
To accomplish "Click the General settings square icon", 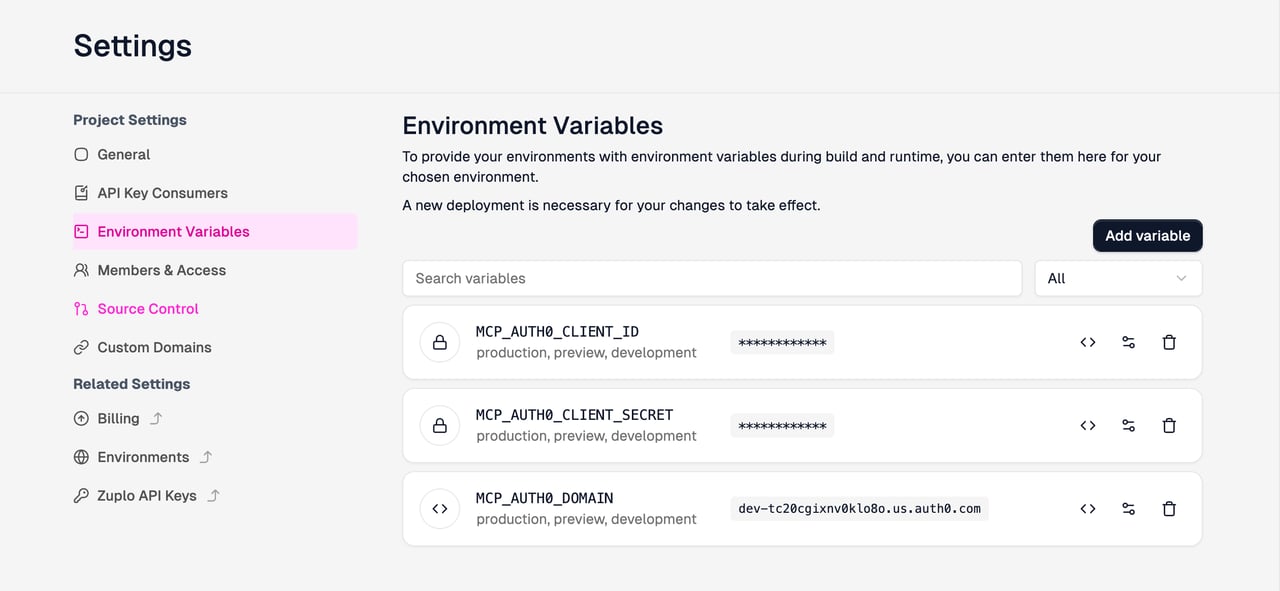I will click(81, 155).
